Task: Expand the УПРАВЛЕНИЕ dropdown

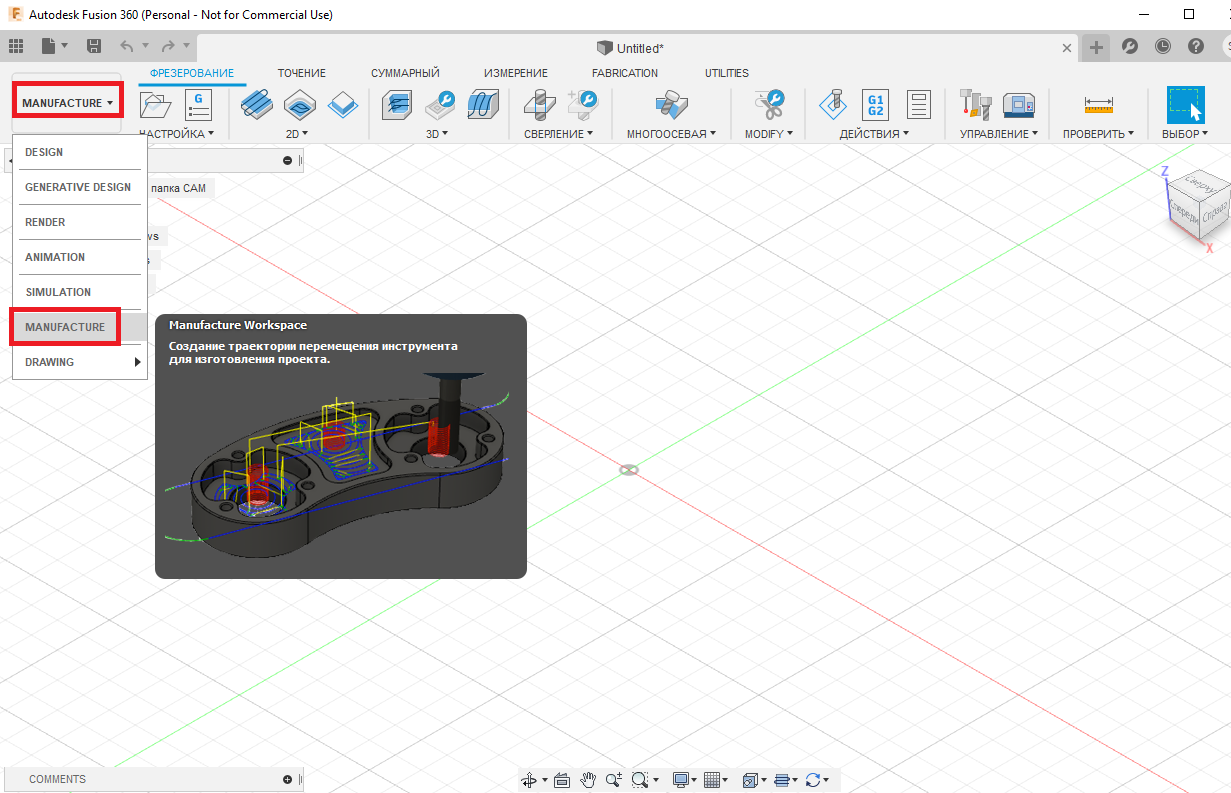Action: click(999, 133)
